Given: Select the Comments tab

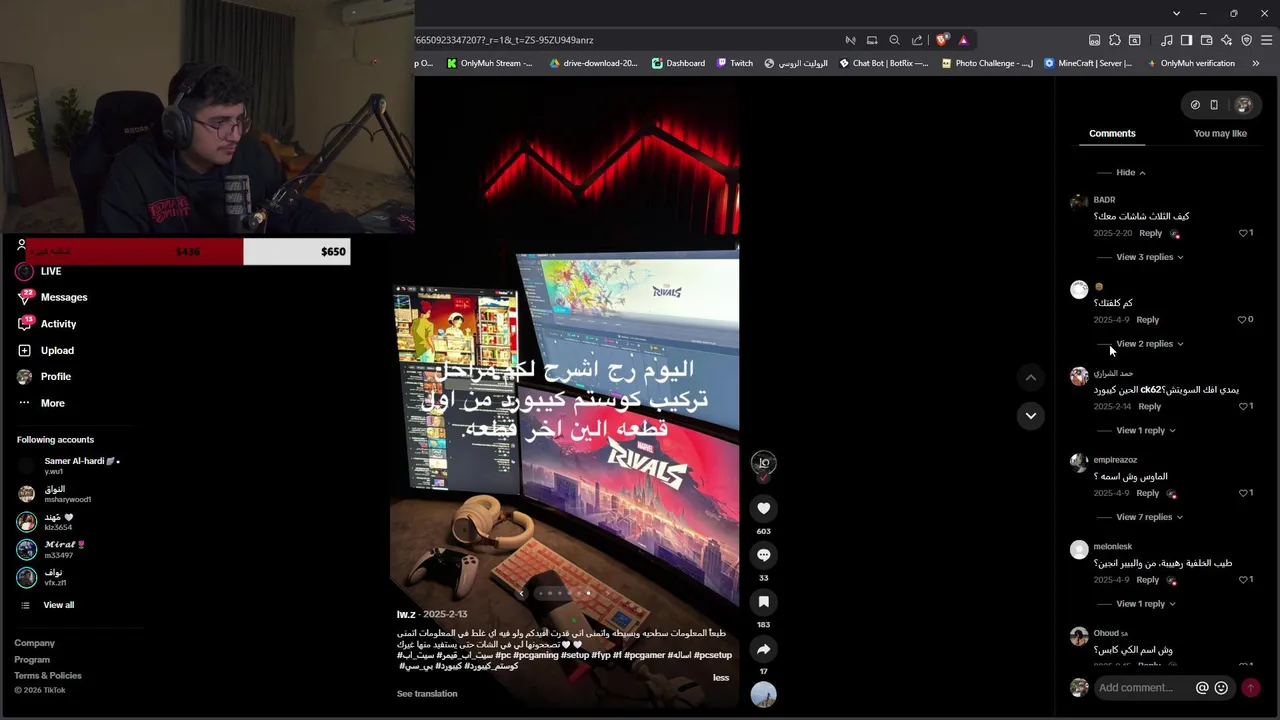Looking at the screenshot, I should click(1112, 133).
